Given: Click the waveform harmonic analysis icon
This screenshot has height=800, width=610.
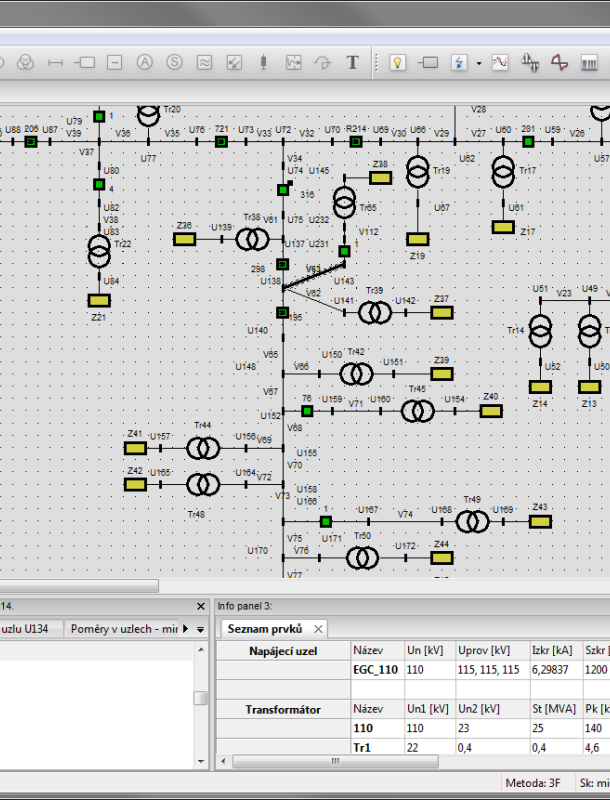Looking at the screenshot, I should tap(530, 63).
